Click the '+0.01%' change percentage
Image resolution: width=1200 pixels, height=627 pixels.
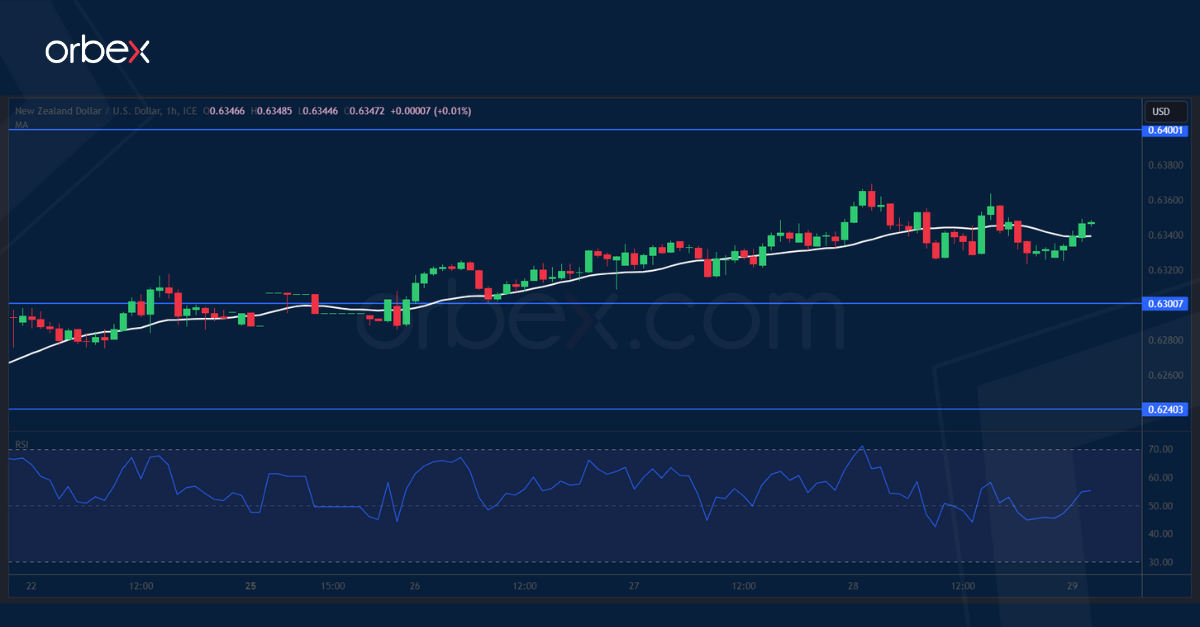pyautogui.click(x=449, y=111)
